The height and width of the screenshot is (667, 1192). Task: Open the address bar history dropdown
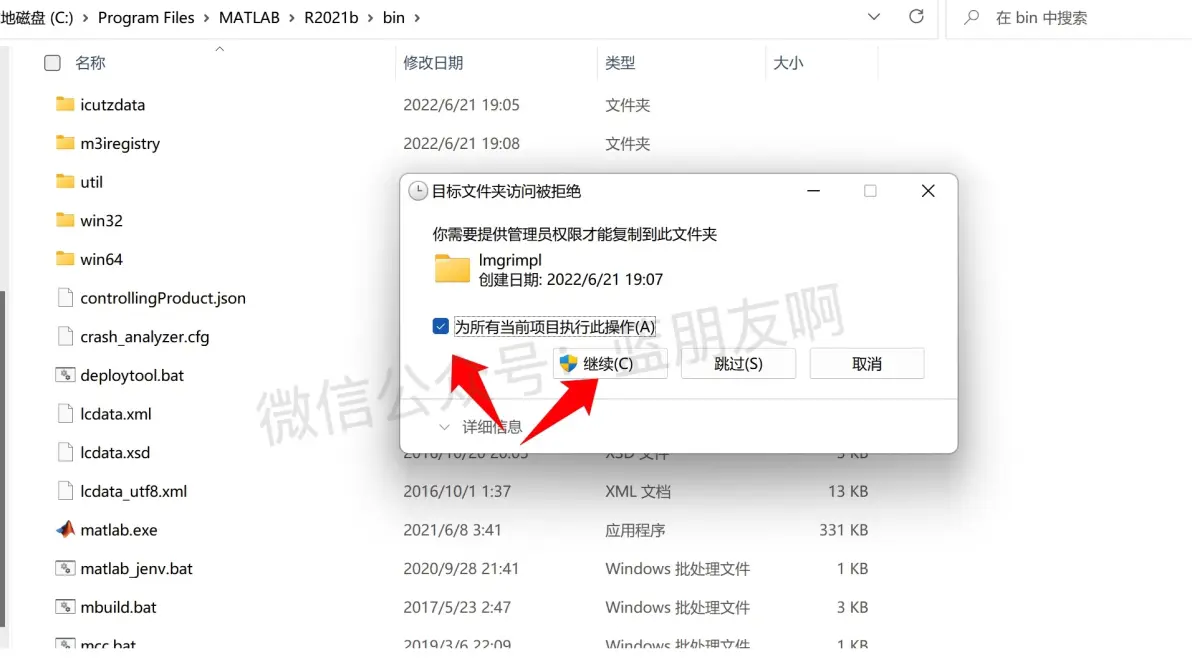click(873, 17)
